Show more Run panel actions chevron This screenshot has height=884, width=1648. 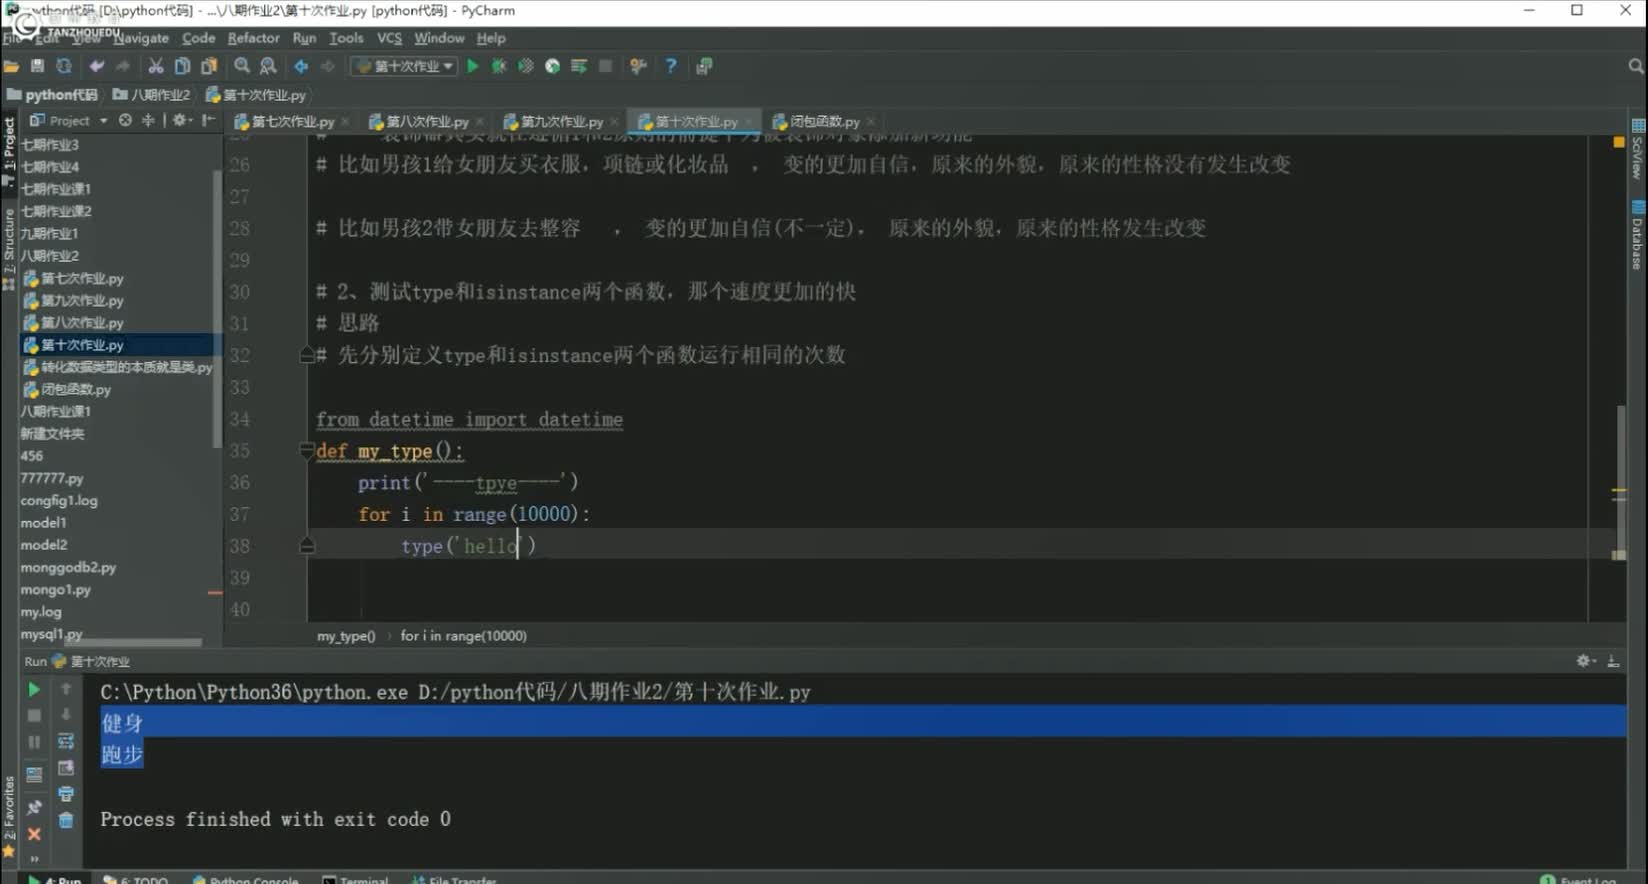[33, 859]
